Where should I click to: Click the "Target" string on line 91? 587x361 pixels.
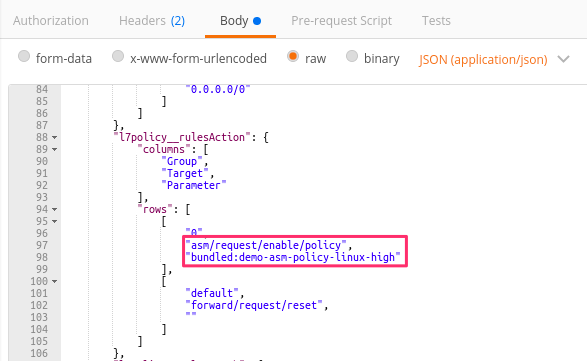click(185, 173)
